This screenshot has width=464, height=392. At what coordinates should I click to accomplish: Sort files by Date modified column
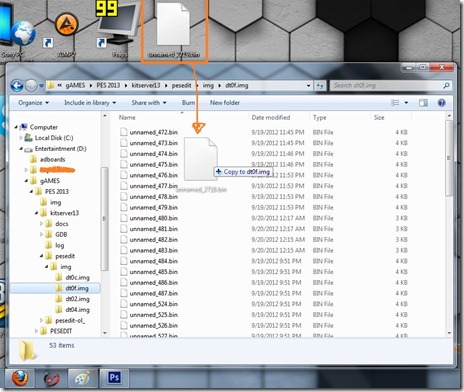pyautogui.click(x=271, y=117)
